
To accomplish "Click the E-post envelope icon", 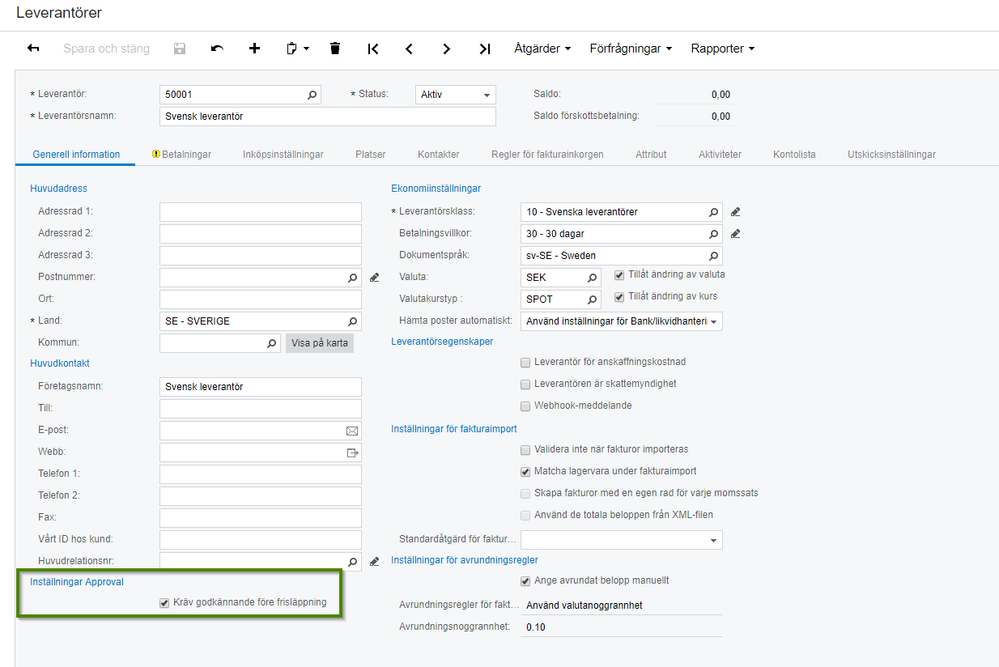I will (x=352, y=431).
